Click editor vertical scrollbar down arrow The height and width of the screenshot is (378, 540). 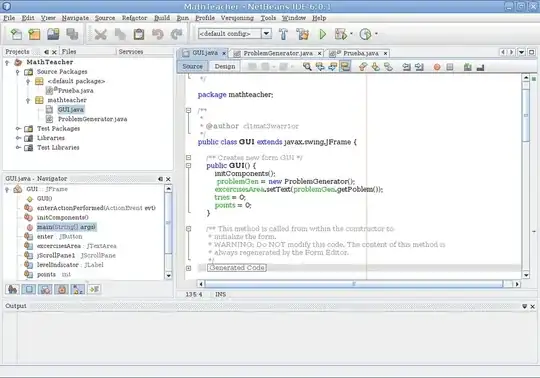point(526,275)
